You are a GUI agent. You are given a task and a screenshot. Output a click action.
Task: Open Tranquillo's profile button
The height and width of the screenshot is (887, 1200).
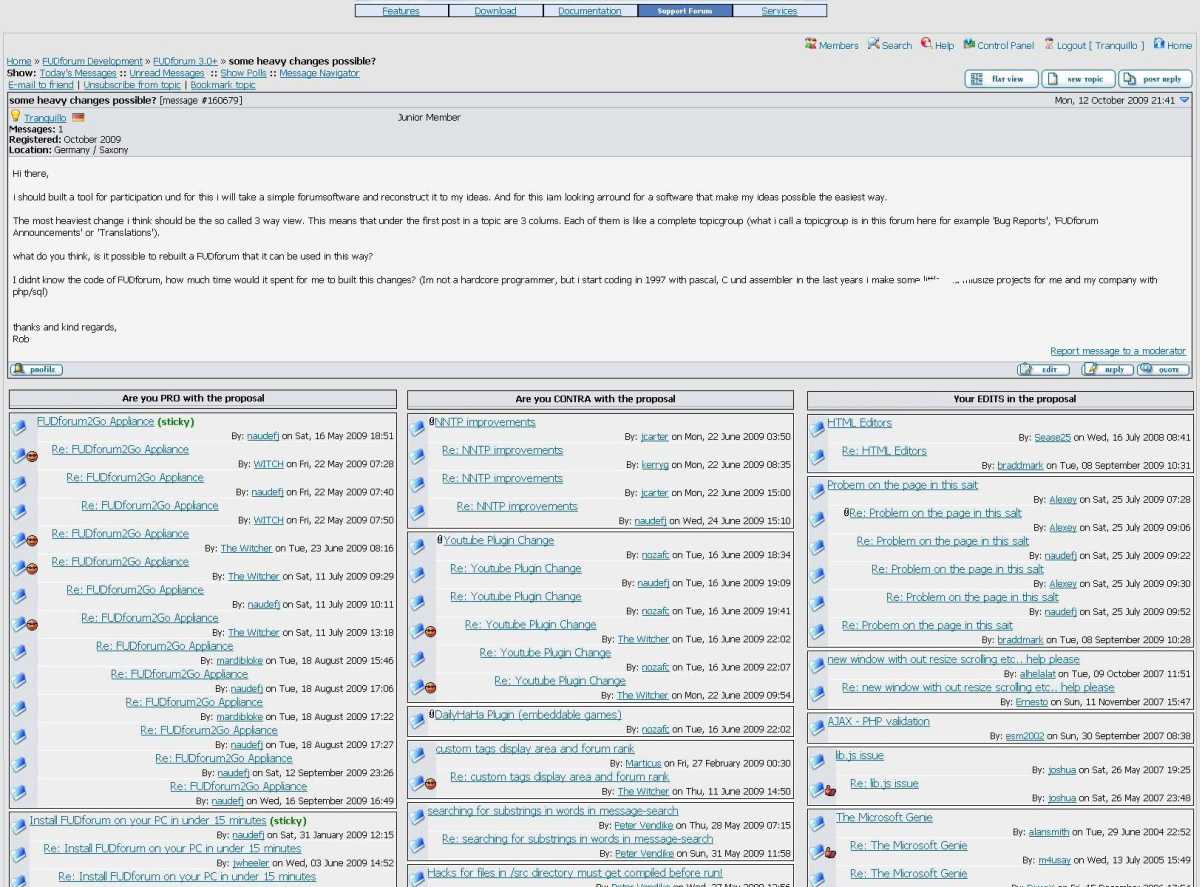point(36,370)
